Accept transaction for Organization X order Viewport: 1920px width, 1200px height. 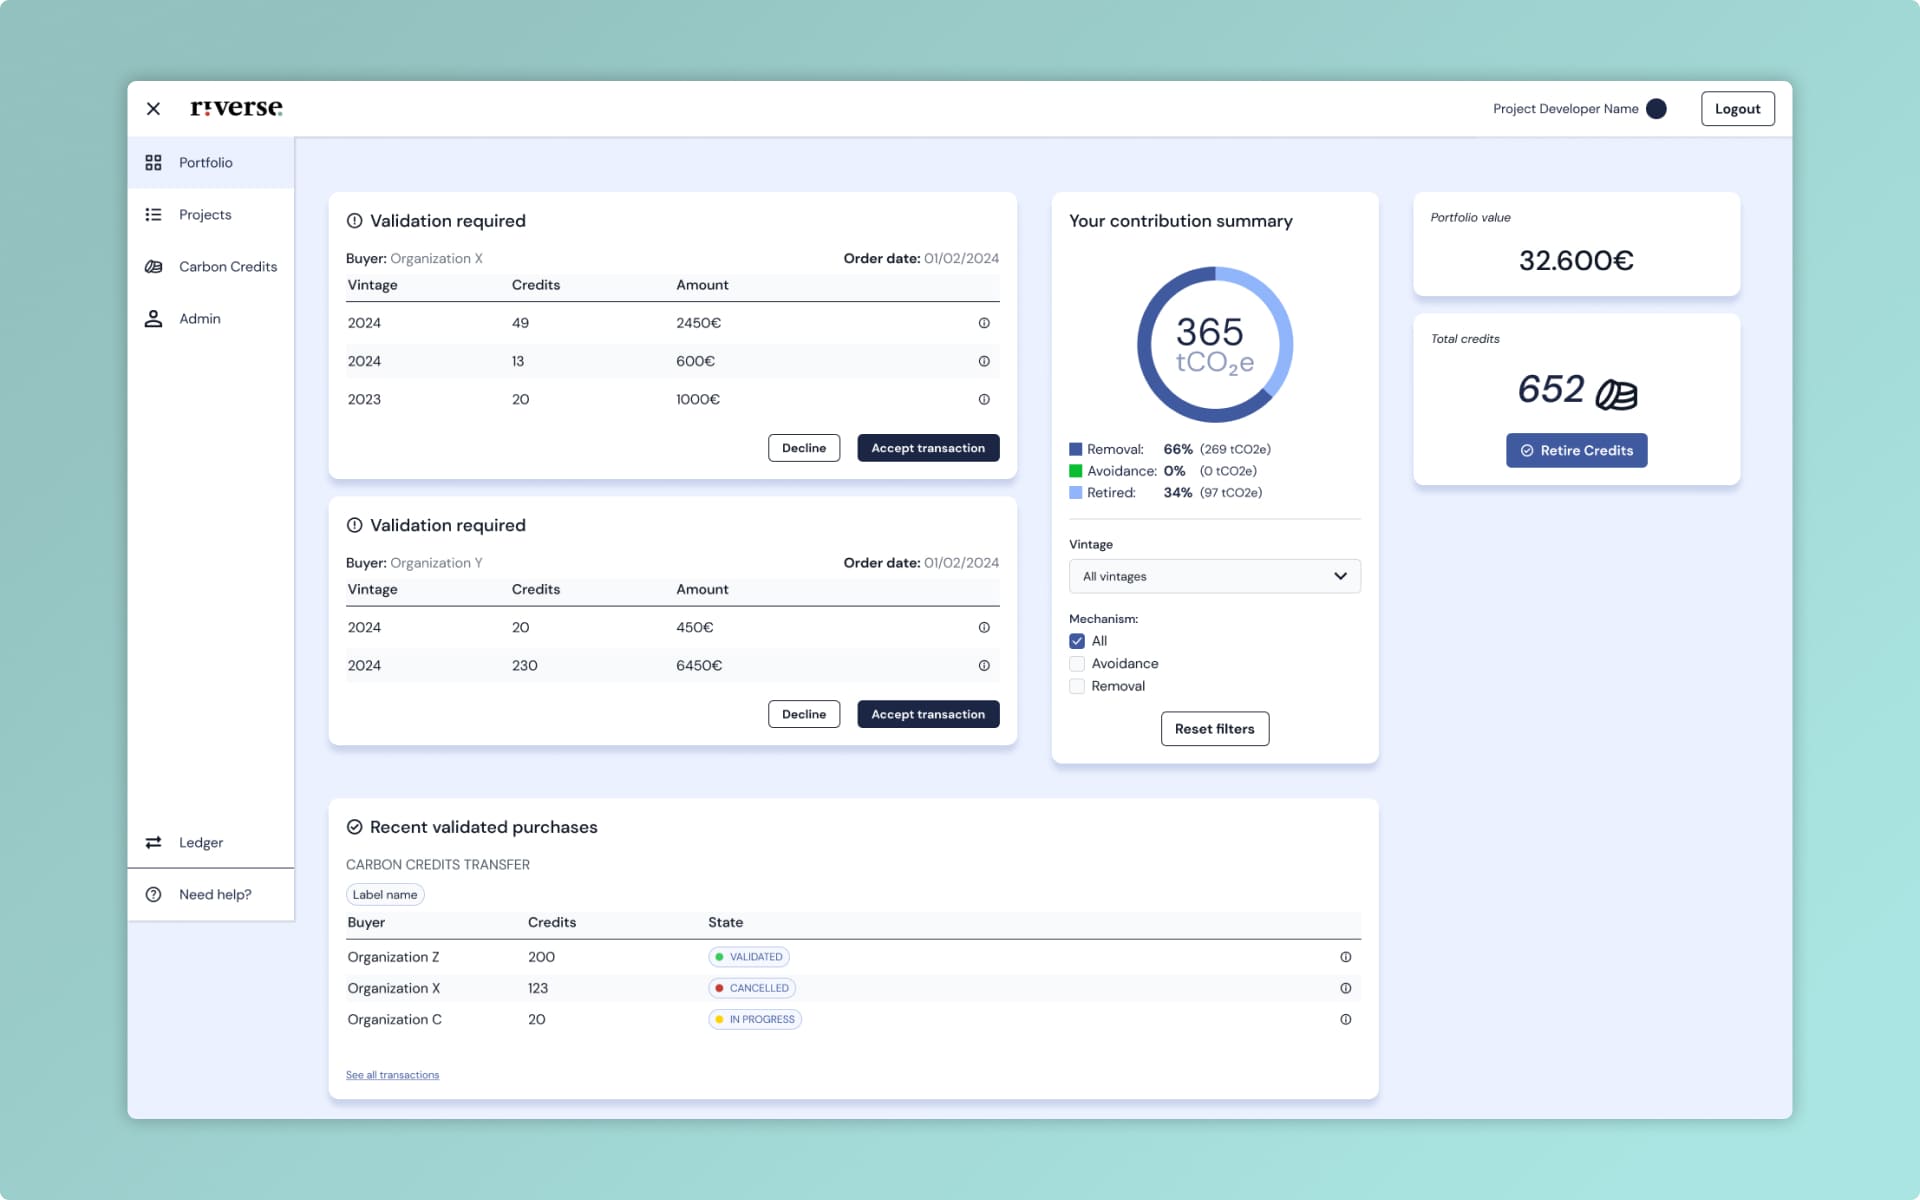click(x=927, y=448)
